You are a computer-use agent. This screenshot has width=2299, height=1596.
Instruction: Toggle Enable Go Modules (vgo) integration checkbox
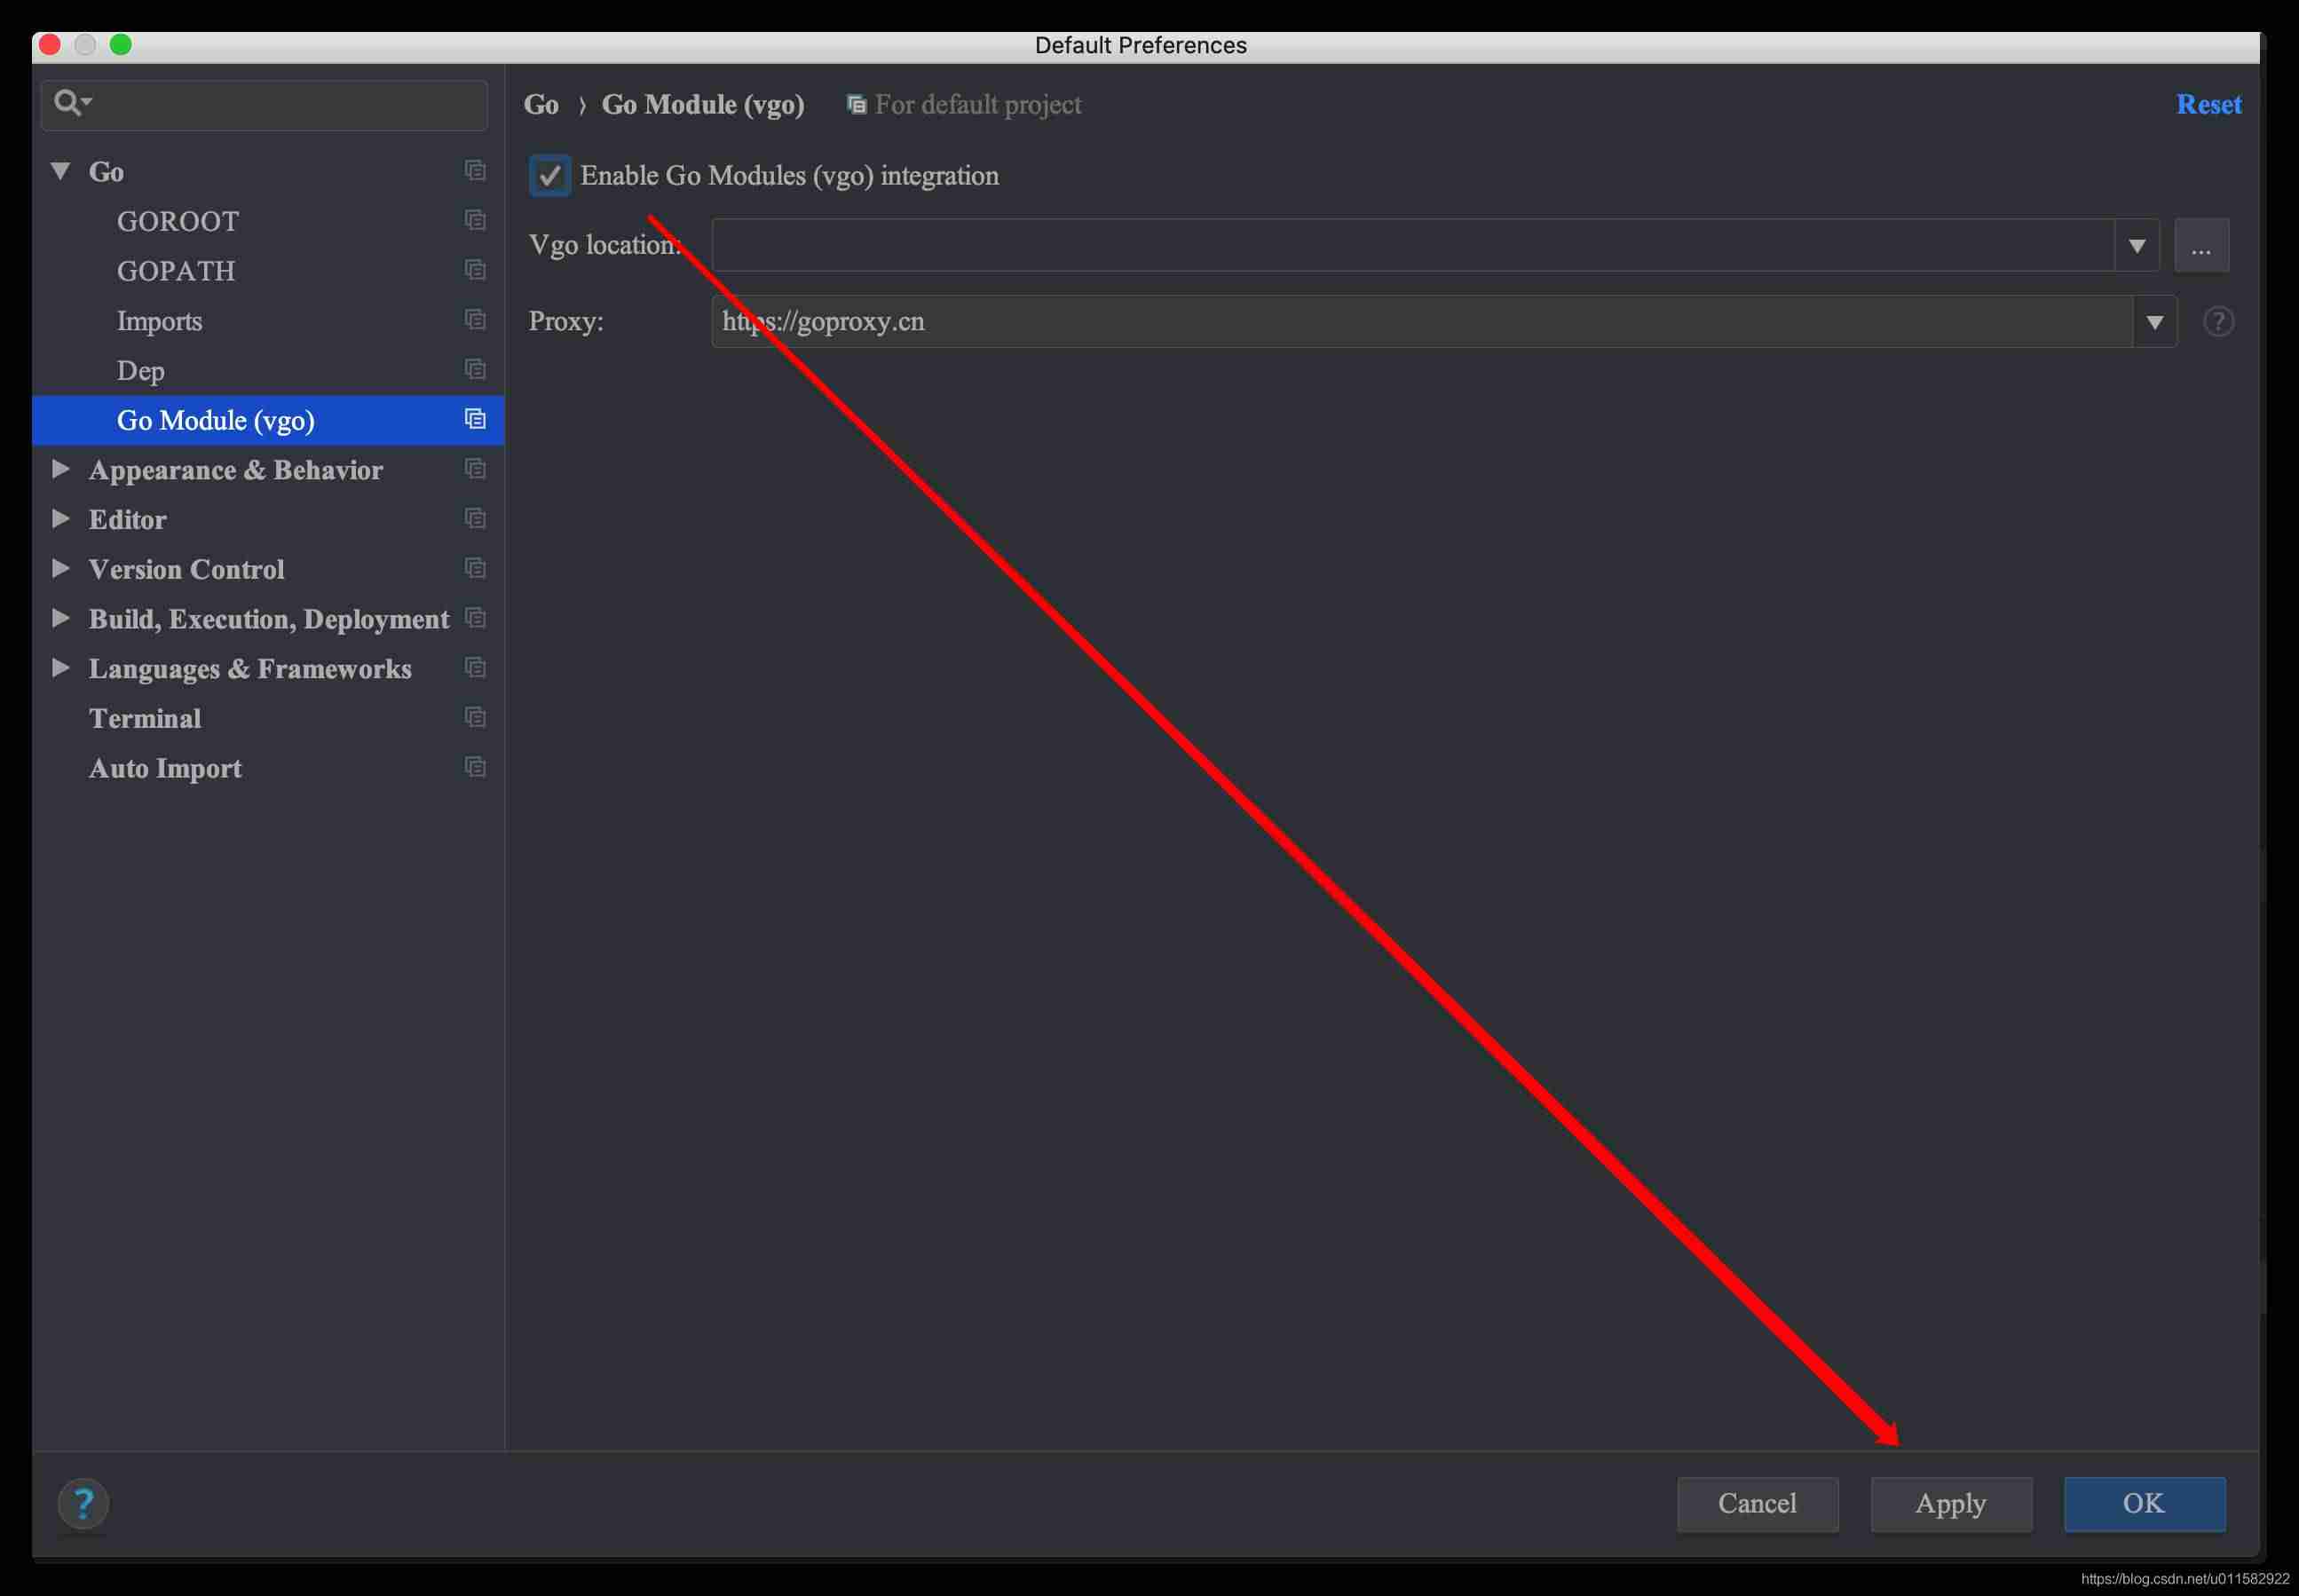pos(550,176)
